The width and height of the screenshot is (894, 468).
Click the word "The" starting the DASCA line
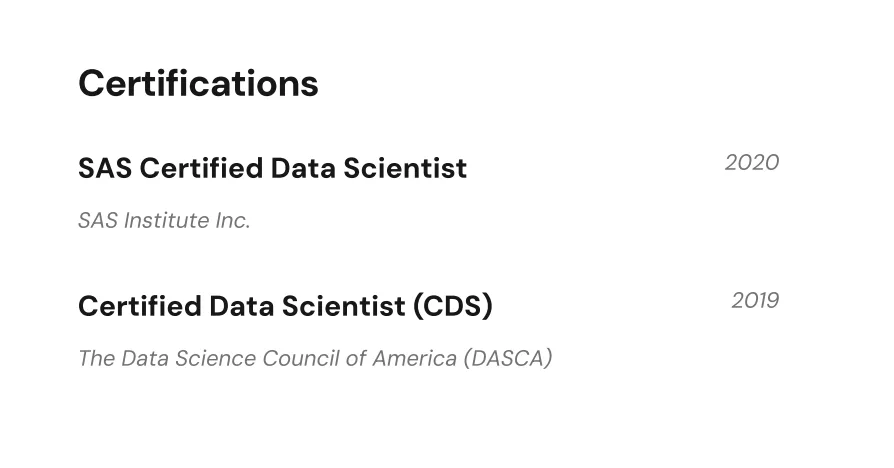coord(96,358)
